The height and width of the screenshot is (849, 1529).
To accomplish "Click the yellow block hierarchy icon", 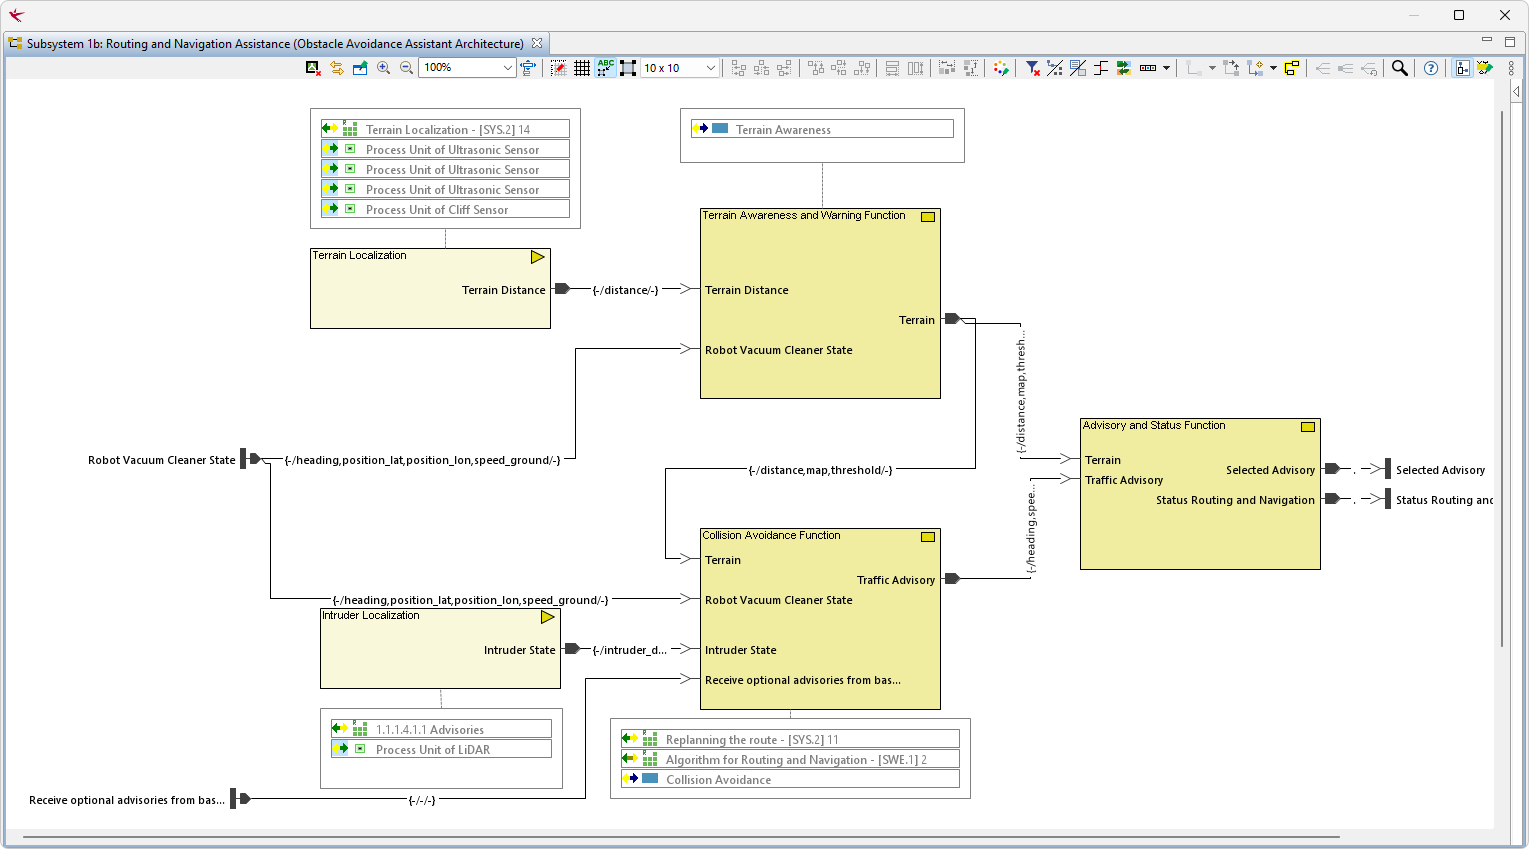I will pyautogui.click(x=1292, y=68).
